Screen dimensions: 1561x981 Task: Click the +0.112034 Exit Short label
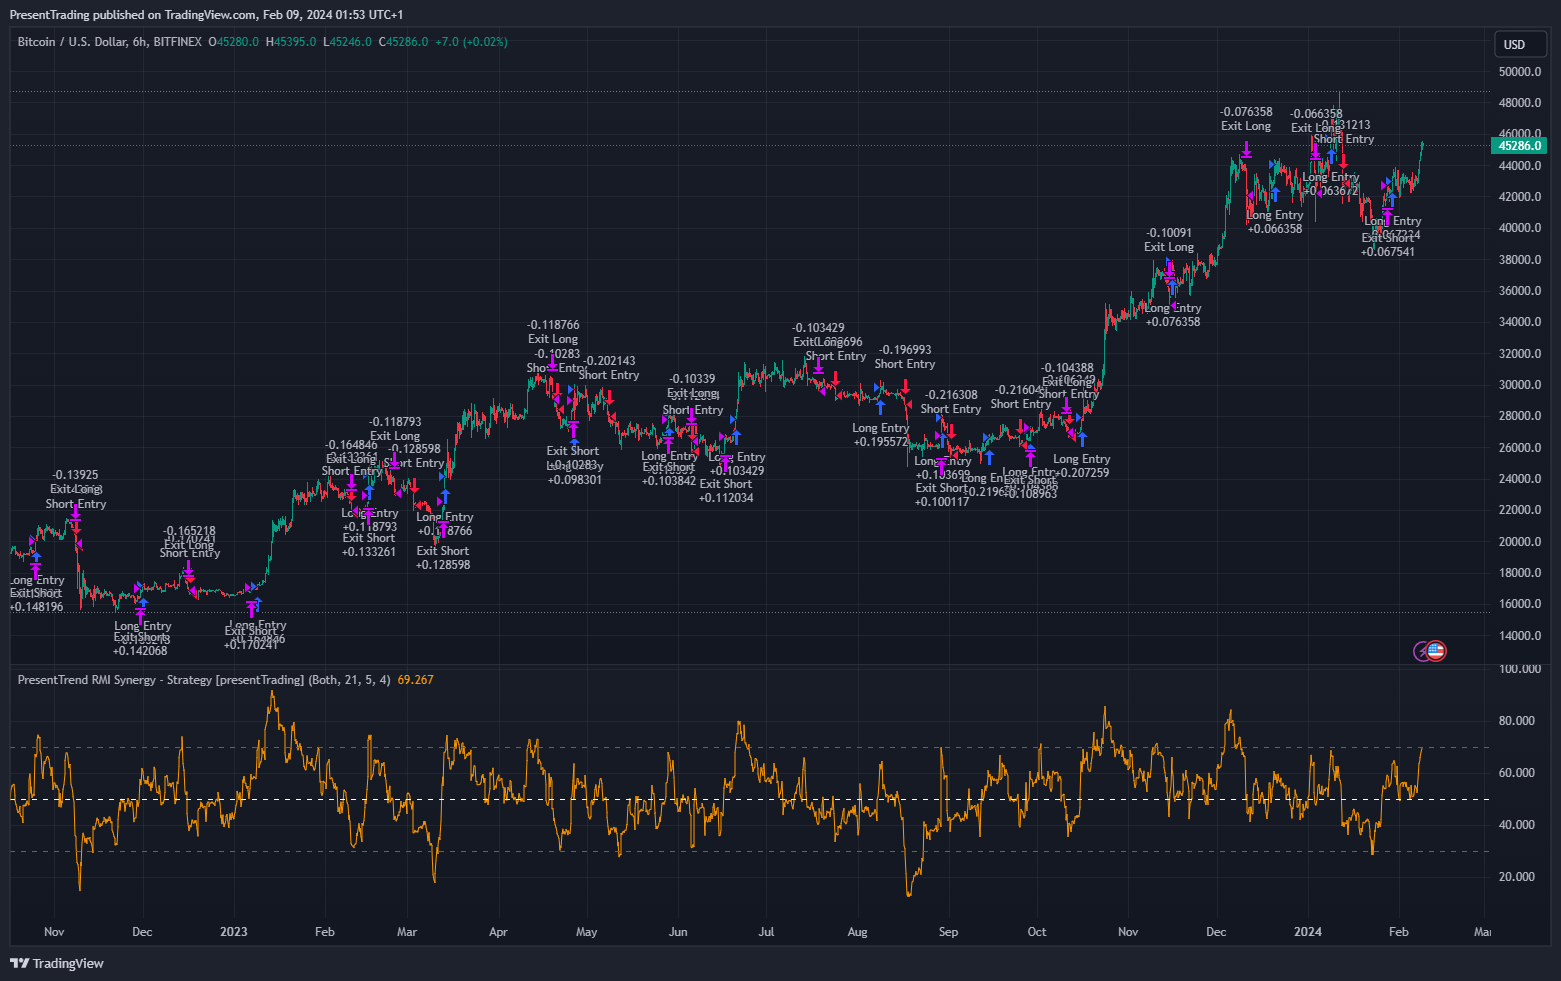[x=726, y=498]
